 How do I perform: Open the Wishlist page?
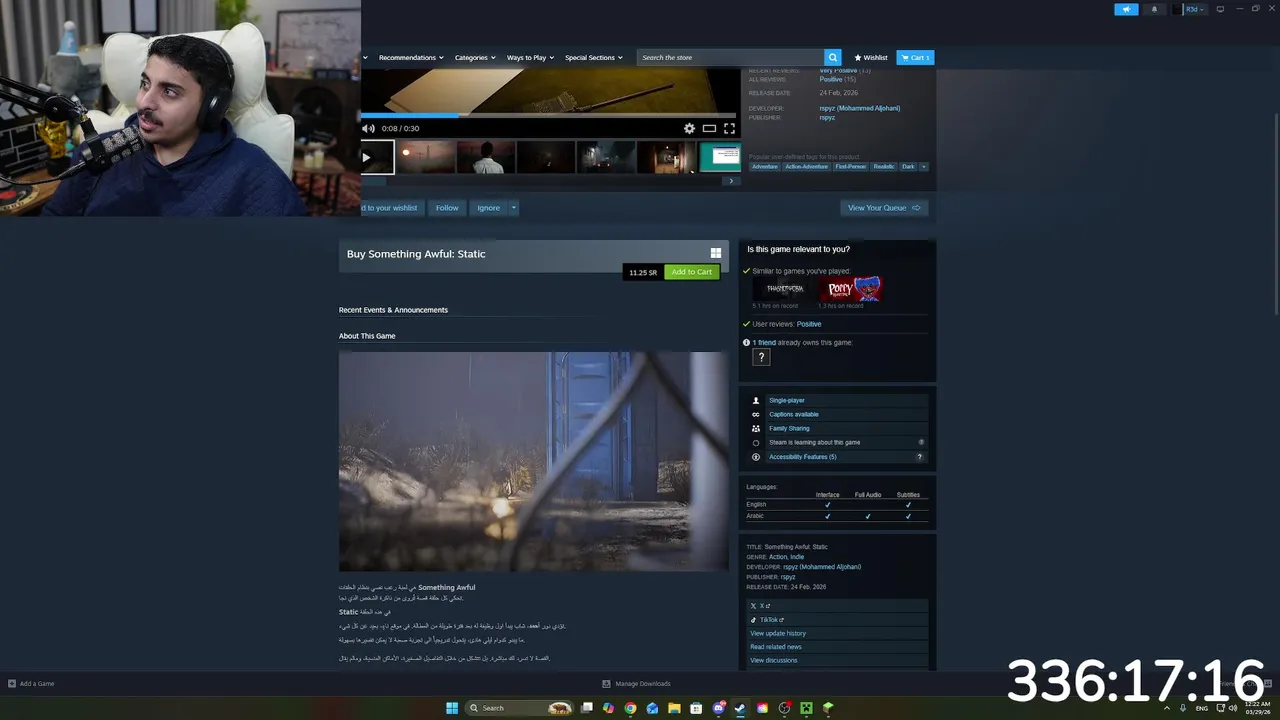coord(871,57)
